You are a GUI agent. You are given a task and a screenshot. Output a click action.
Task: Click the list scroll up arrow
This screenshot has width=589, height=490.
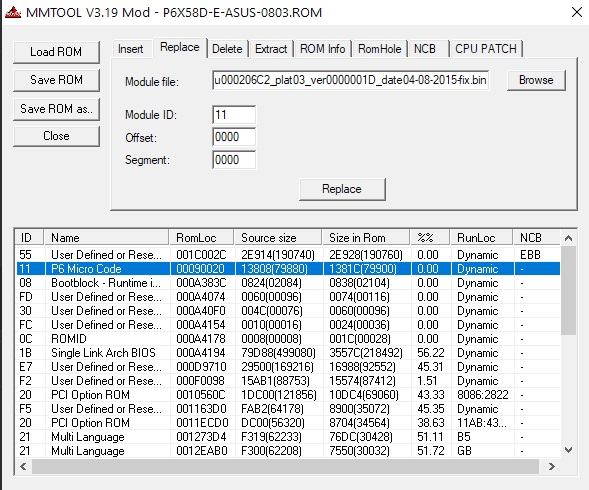coord(568,238)
